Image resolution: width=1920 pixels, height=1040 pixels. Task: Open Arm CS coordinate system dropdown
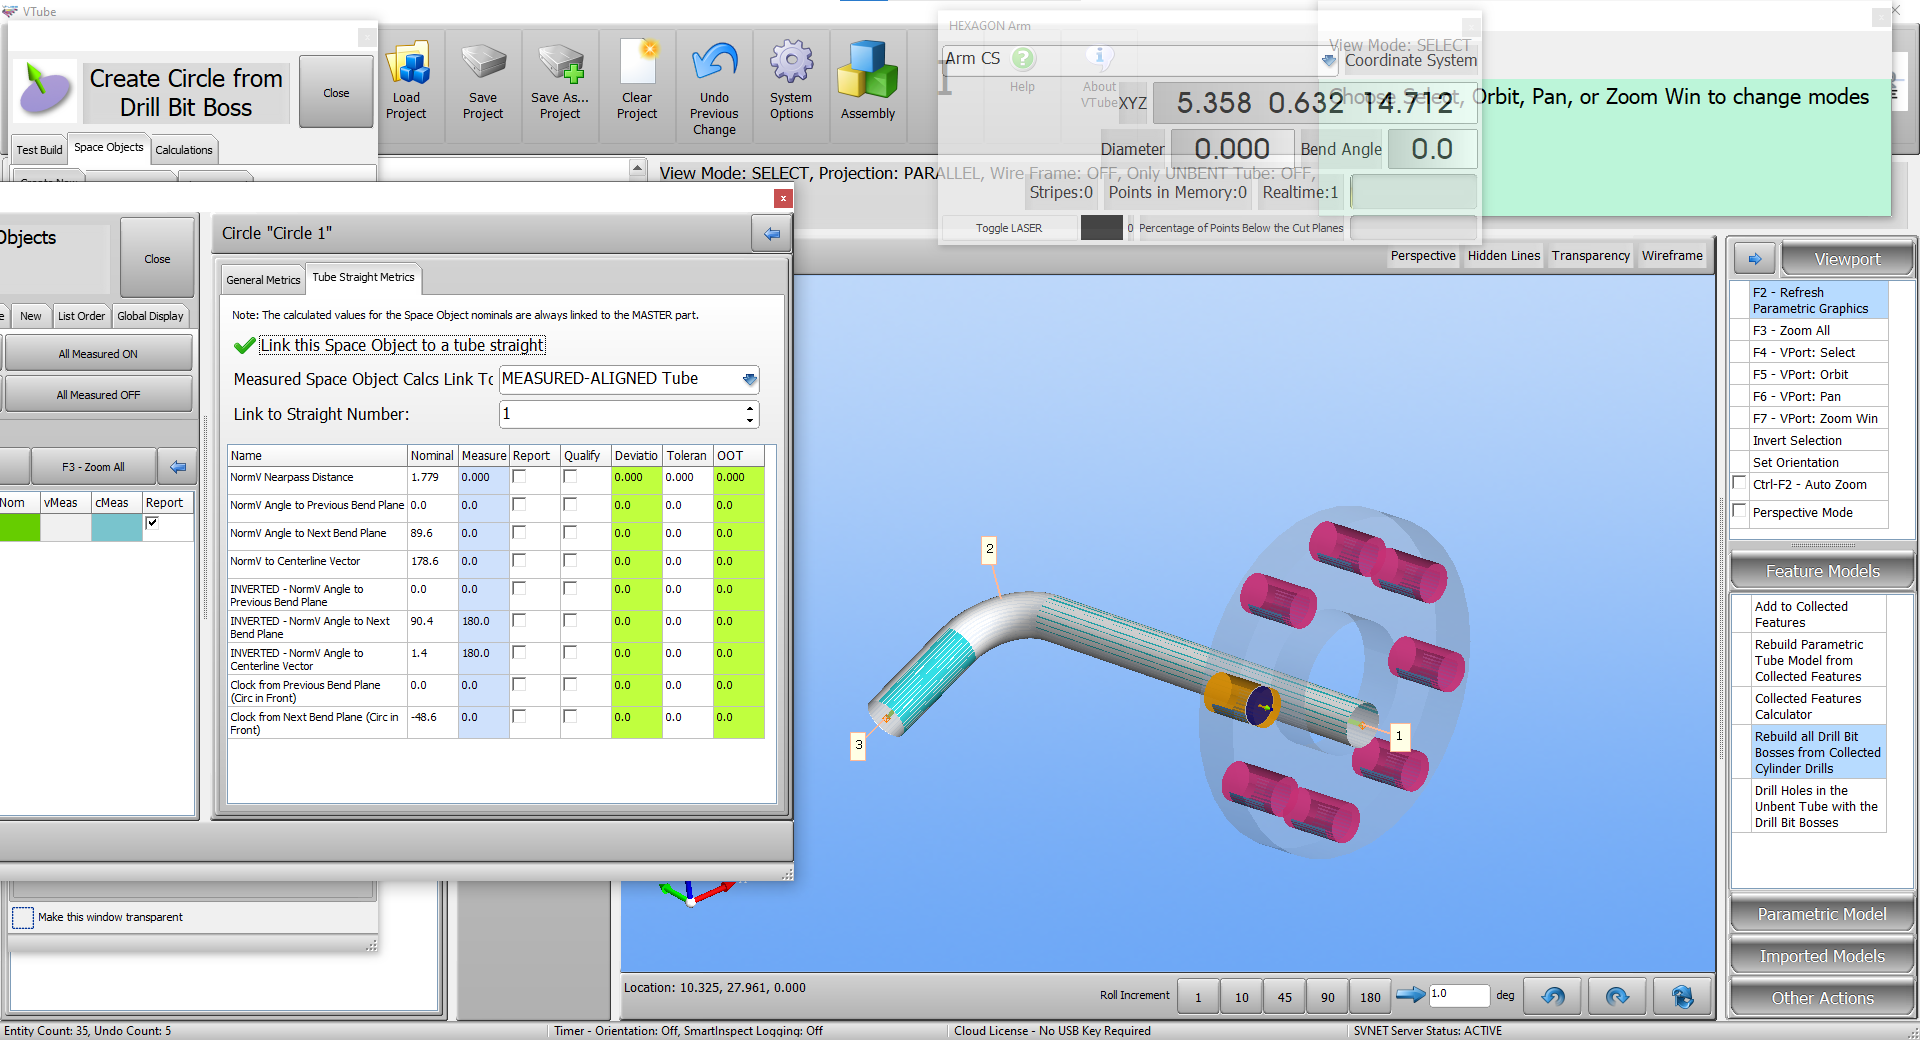(x=1328, y=60)
